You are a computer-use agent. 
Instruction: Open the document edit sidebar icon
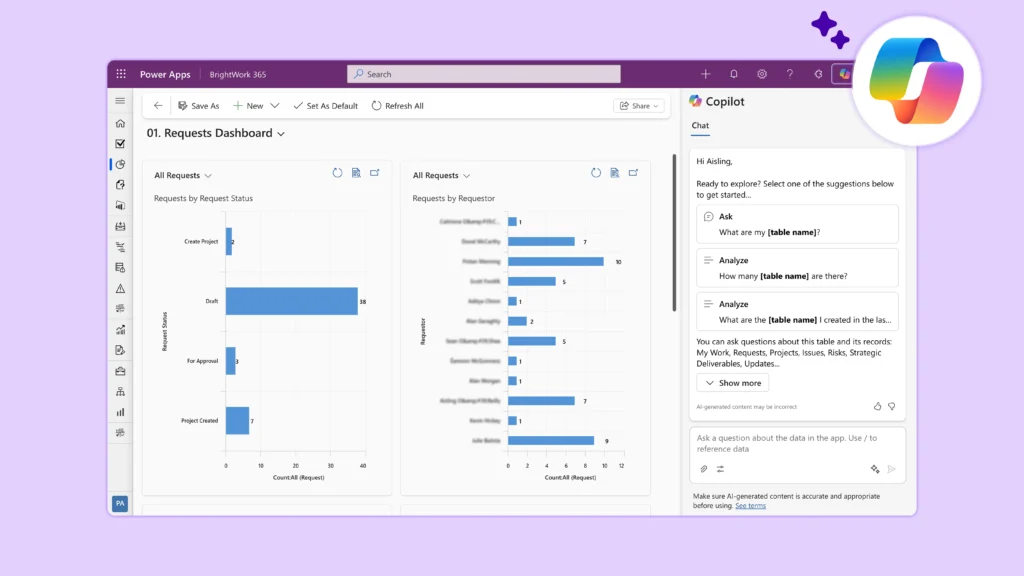click(x=120, y=350)
